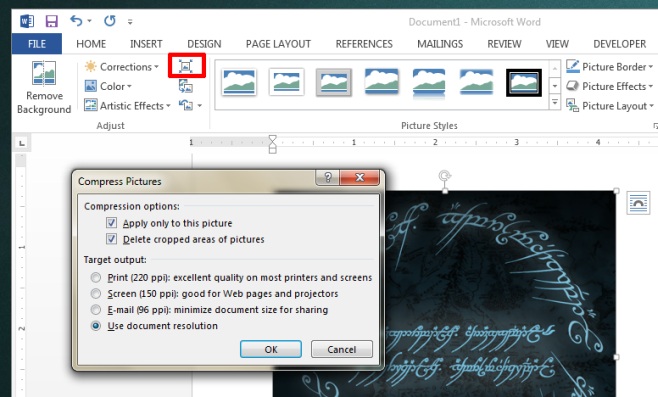The height and width of the screenshot is (397, 658).
Task: Close the Compress Pictures dialog
Action: pos(360,177)
